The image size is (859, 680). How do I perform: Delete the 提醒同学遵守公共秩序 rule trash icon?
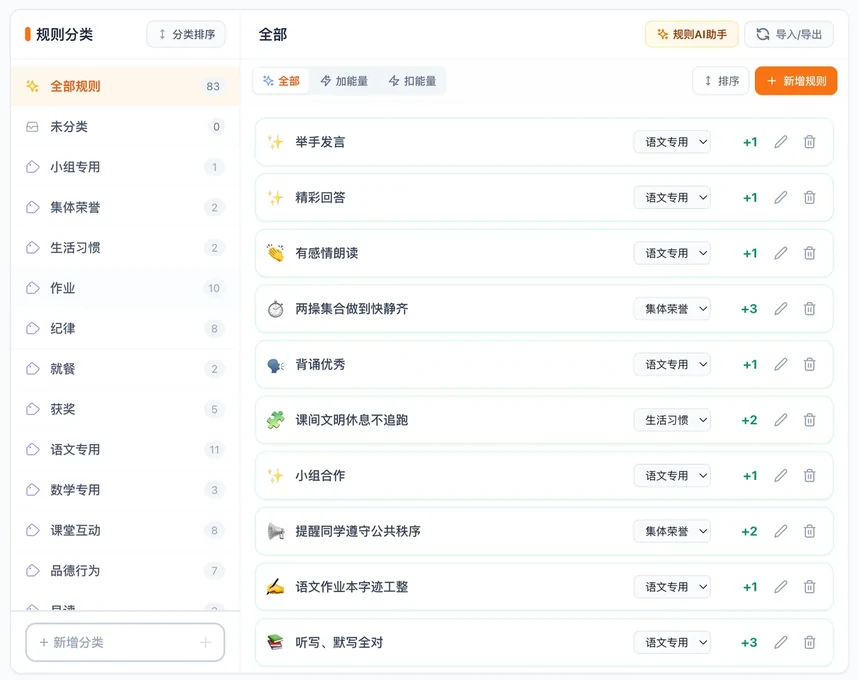tap(809, 531)
